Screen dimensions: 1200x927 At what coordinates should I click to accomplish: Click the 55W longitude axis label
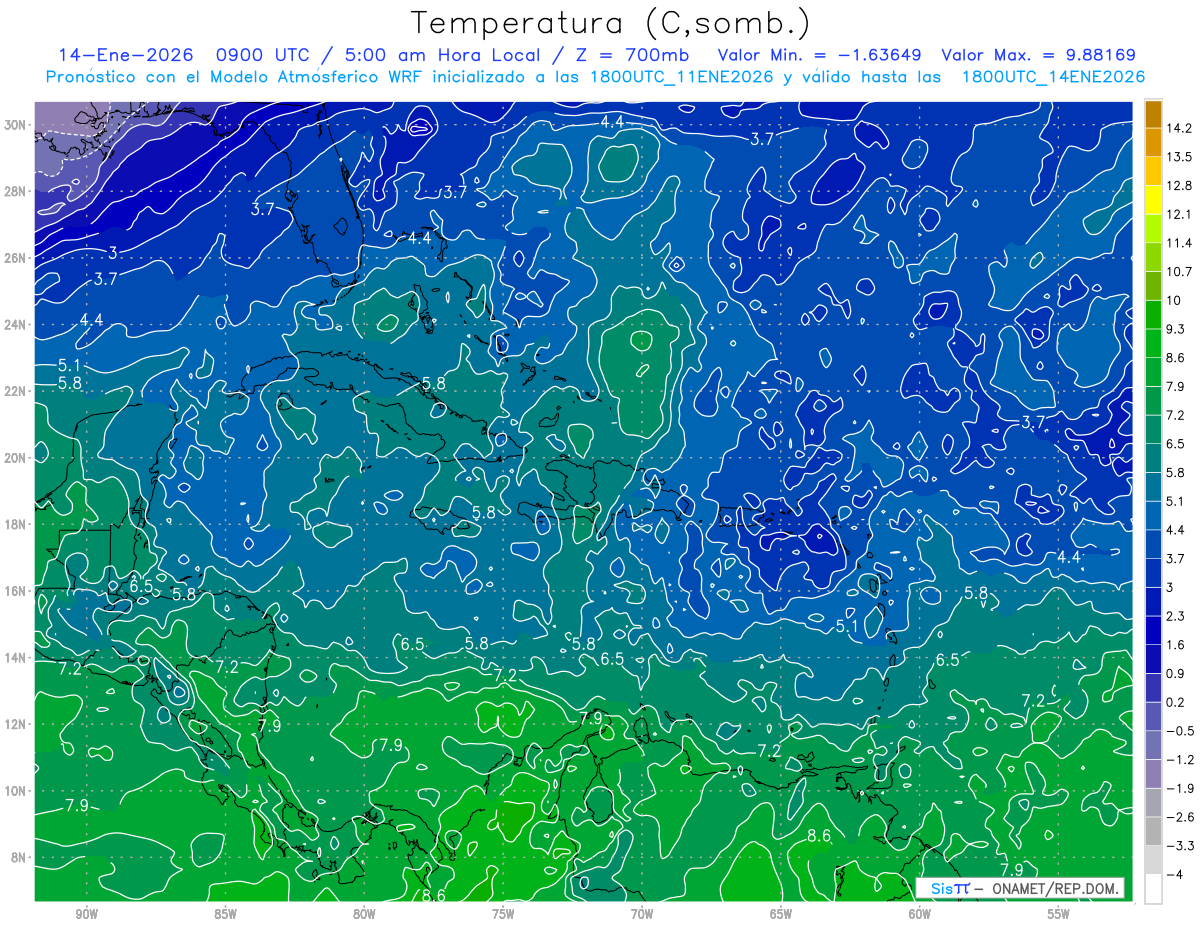[x=1059, y=915]
